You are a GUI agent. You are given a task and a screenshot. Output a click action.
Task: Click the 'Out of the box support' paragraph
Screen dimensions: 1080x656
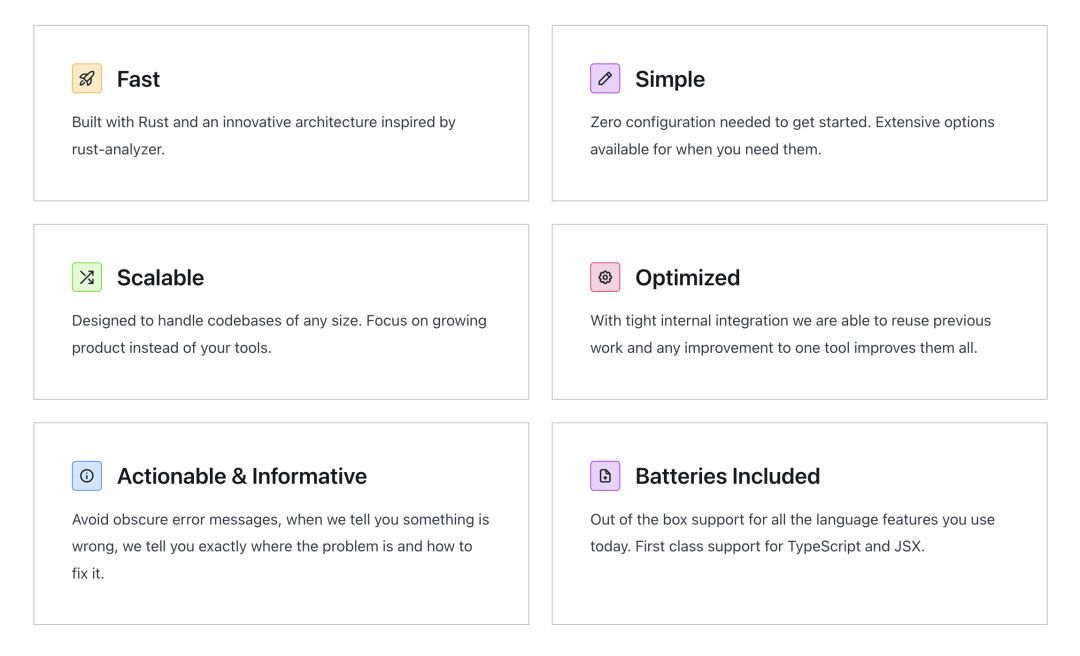(792, 533)
